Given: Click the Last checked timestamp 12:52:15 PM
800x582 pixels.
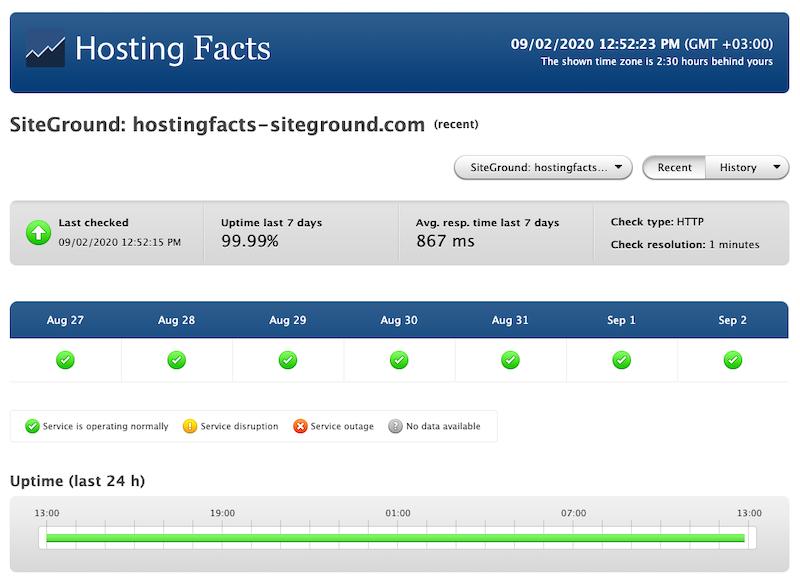Looking at the screenshot, I should click(x=120, y=242).
